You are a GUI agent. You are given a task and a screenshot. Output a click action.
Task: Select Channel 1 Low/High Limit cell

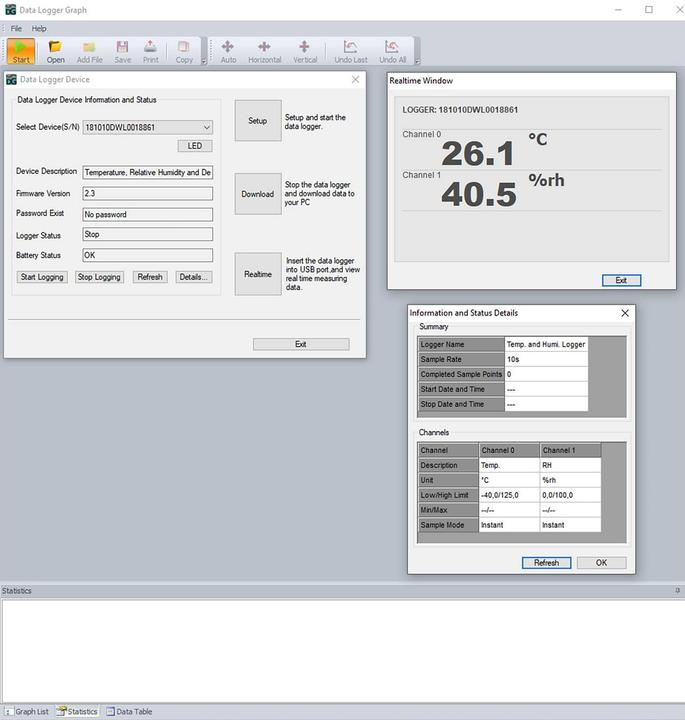click(x=570, y=495)
